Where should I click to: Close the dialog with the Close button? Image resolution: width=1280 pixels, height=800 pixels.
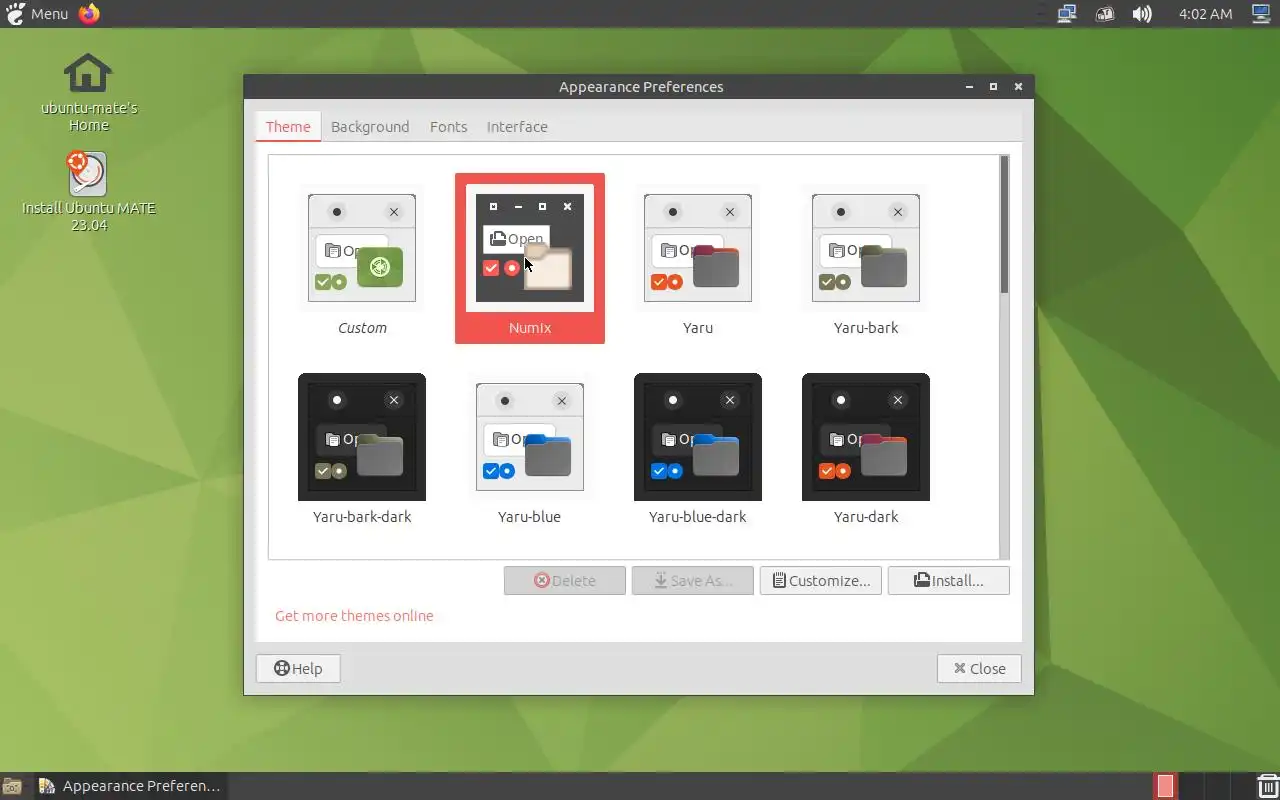[x=979, y=669]
